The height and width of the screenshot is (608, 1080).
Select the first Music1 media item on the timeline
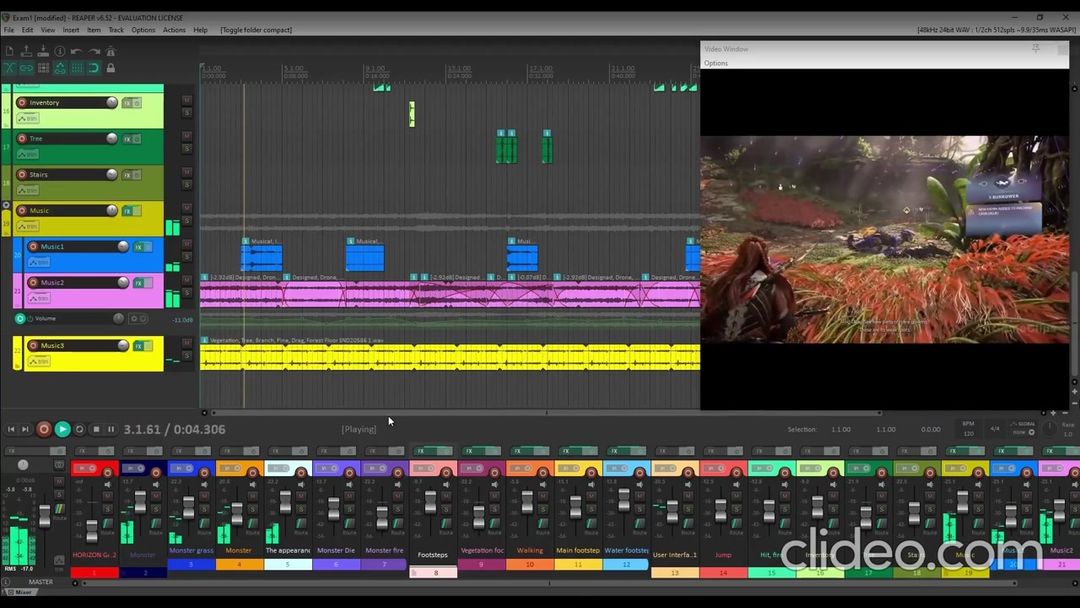click(261, 258)
